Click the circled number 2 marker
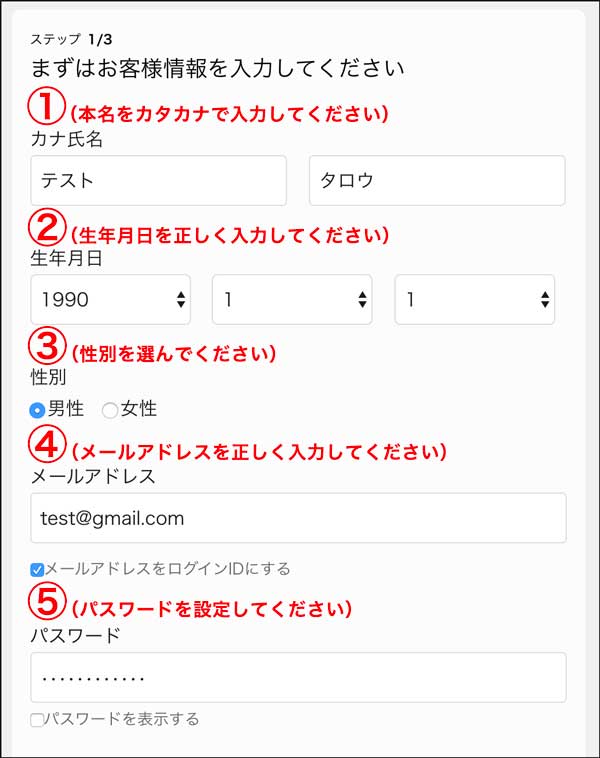600x758 pixels. point(46,227)
